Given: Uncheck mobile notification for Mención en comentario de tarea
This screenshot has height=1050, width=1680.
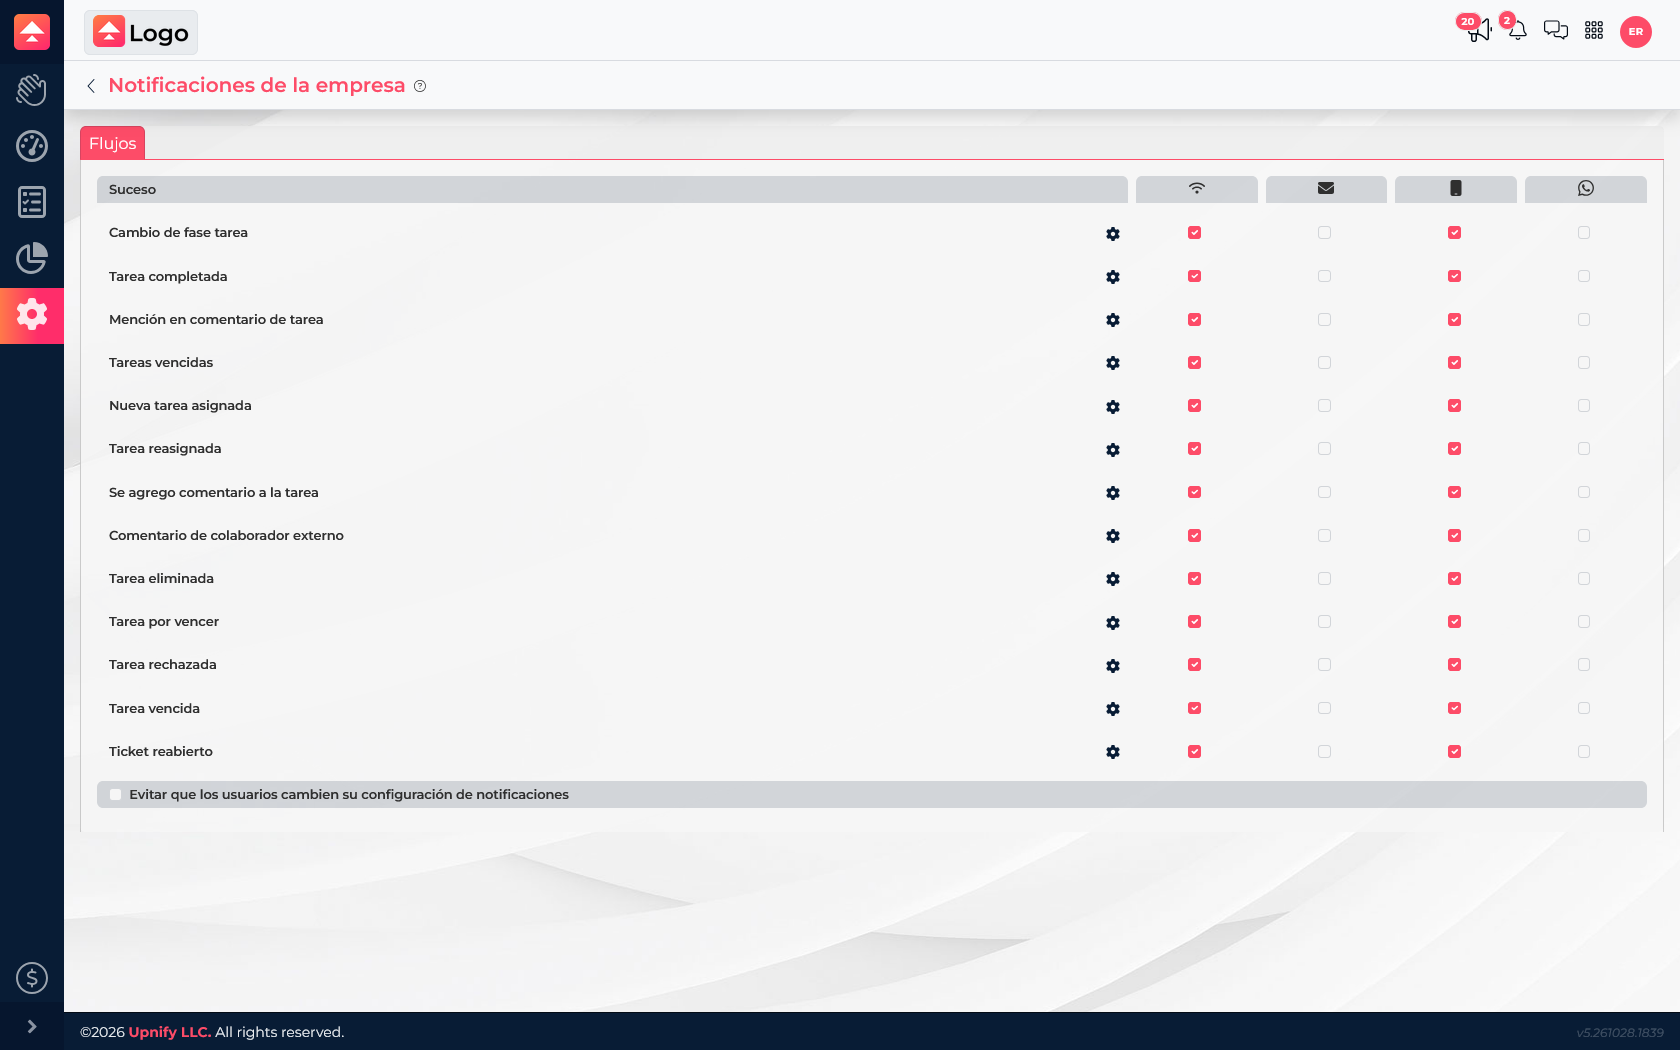Looking at the screenshot, I should [x=1455, y=320].
